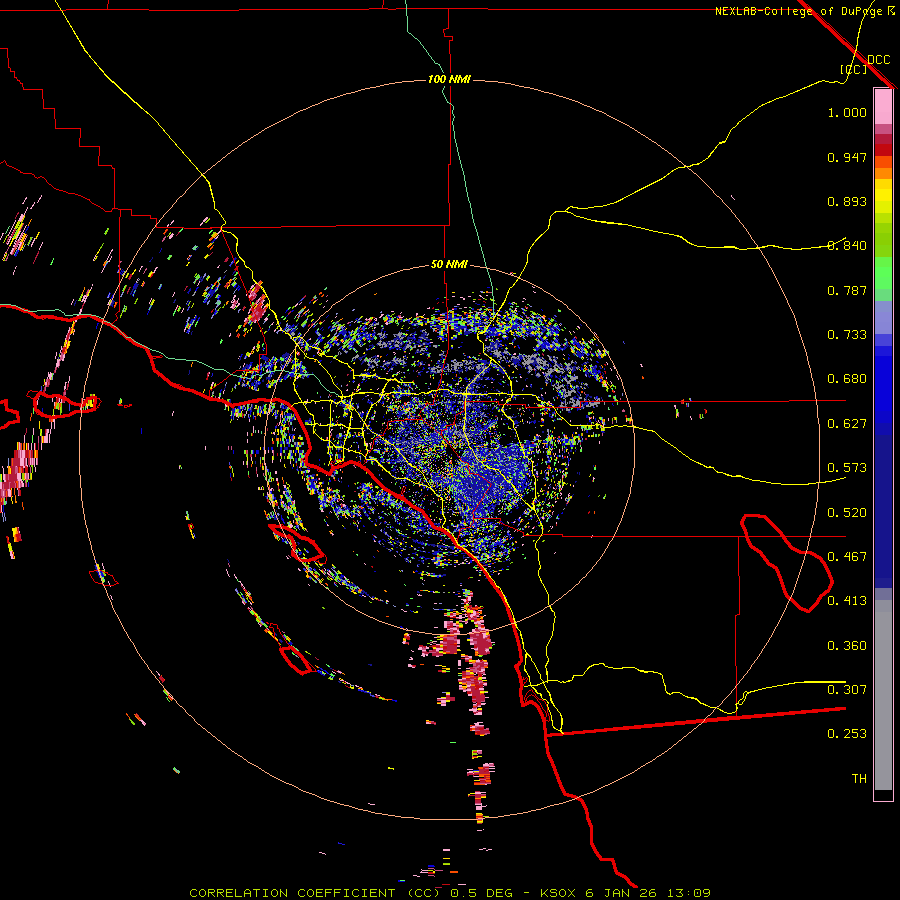
Task: Click the 0.627 legend value
Action: coord(847,424)
